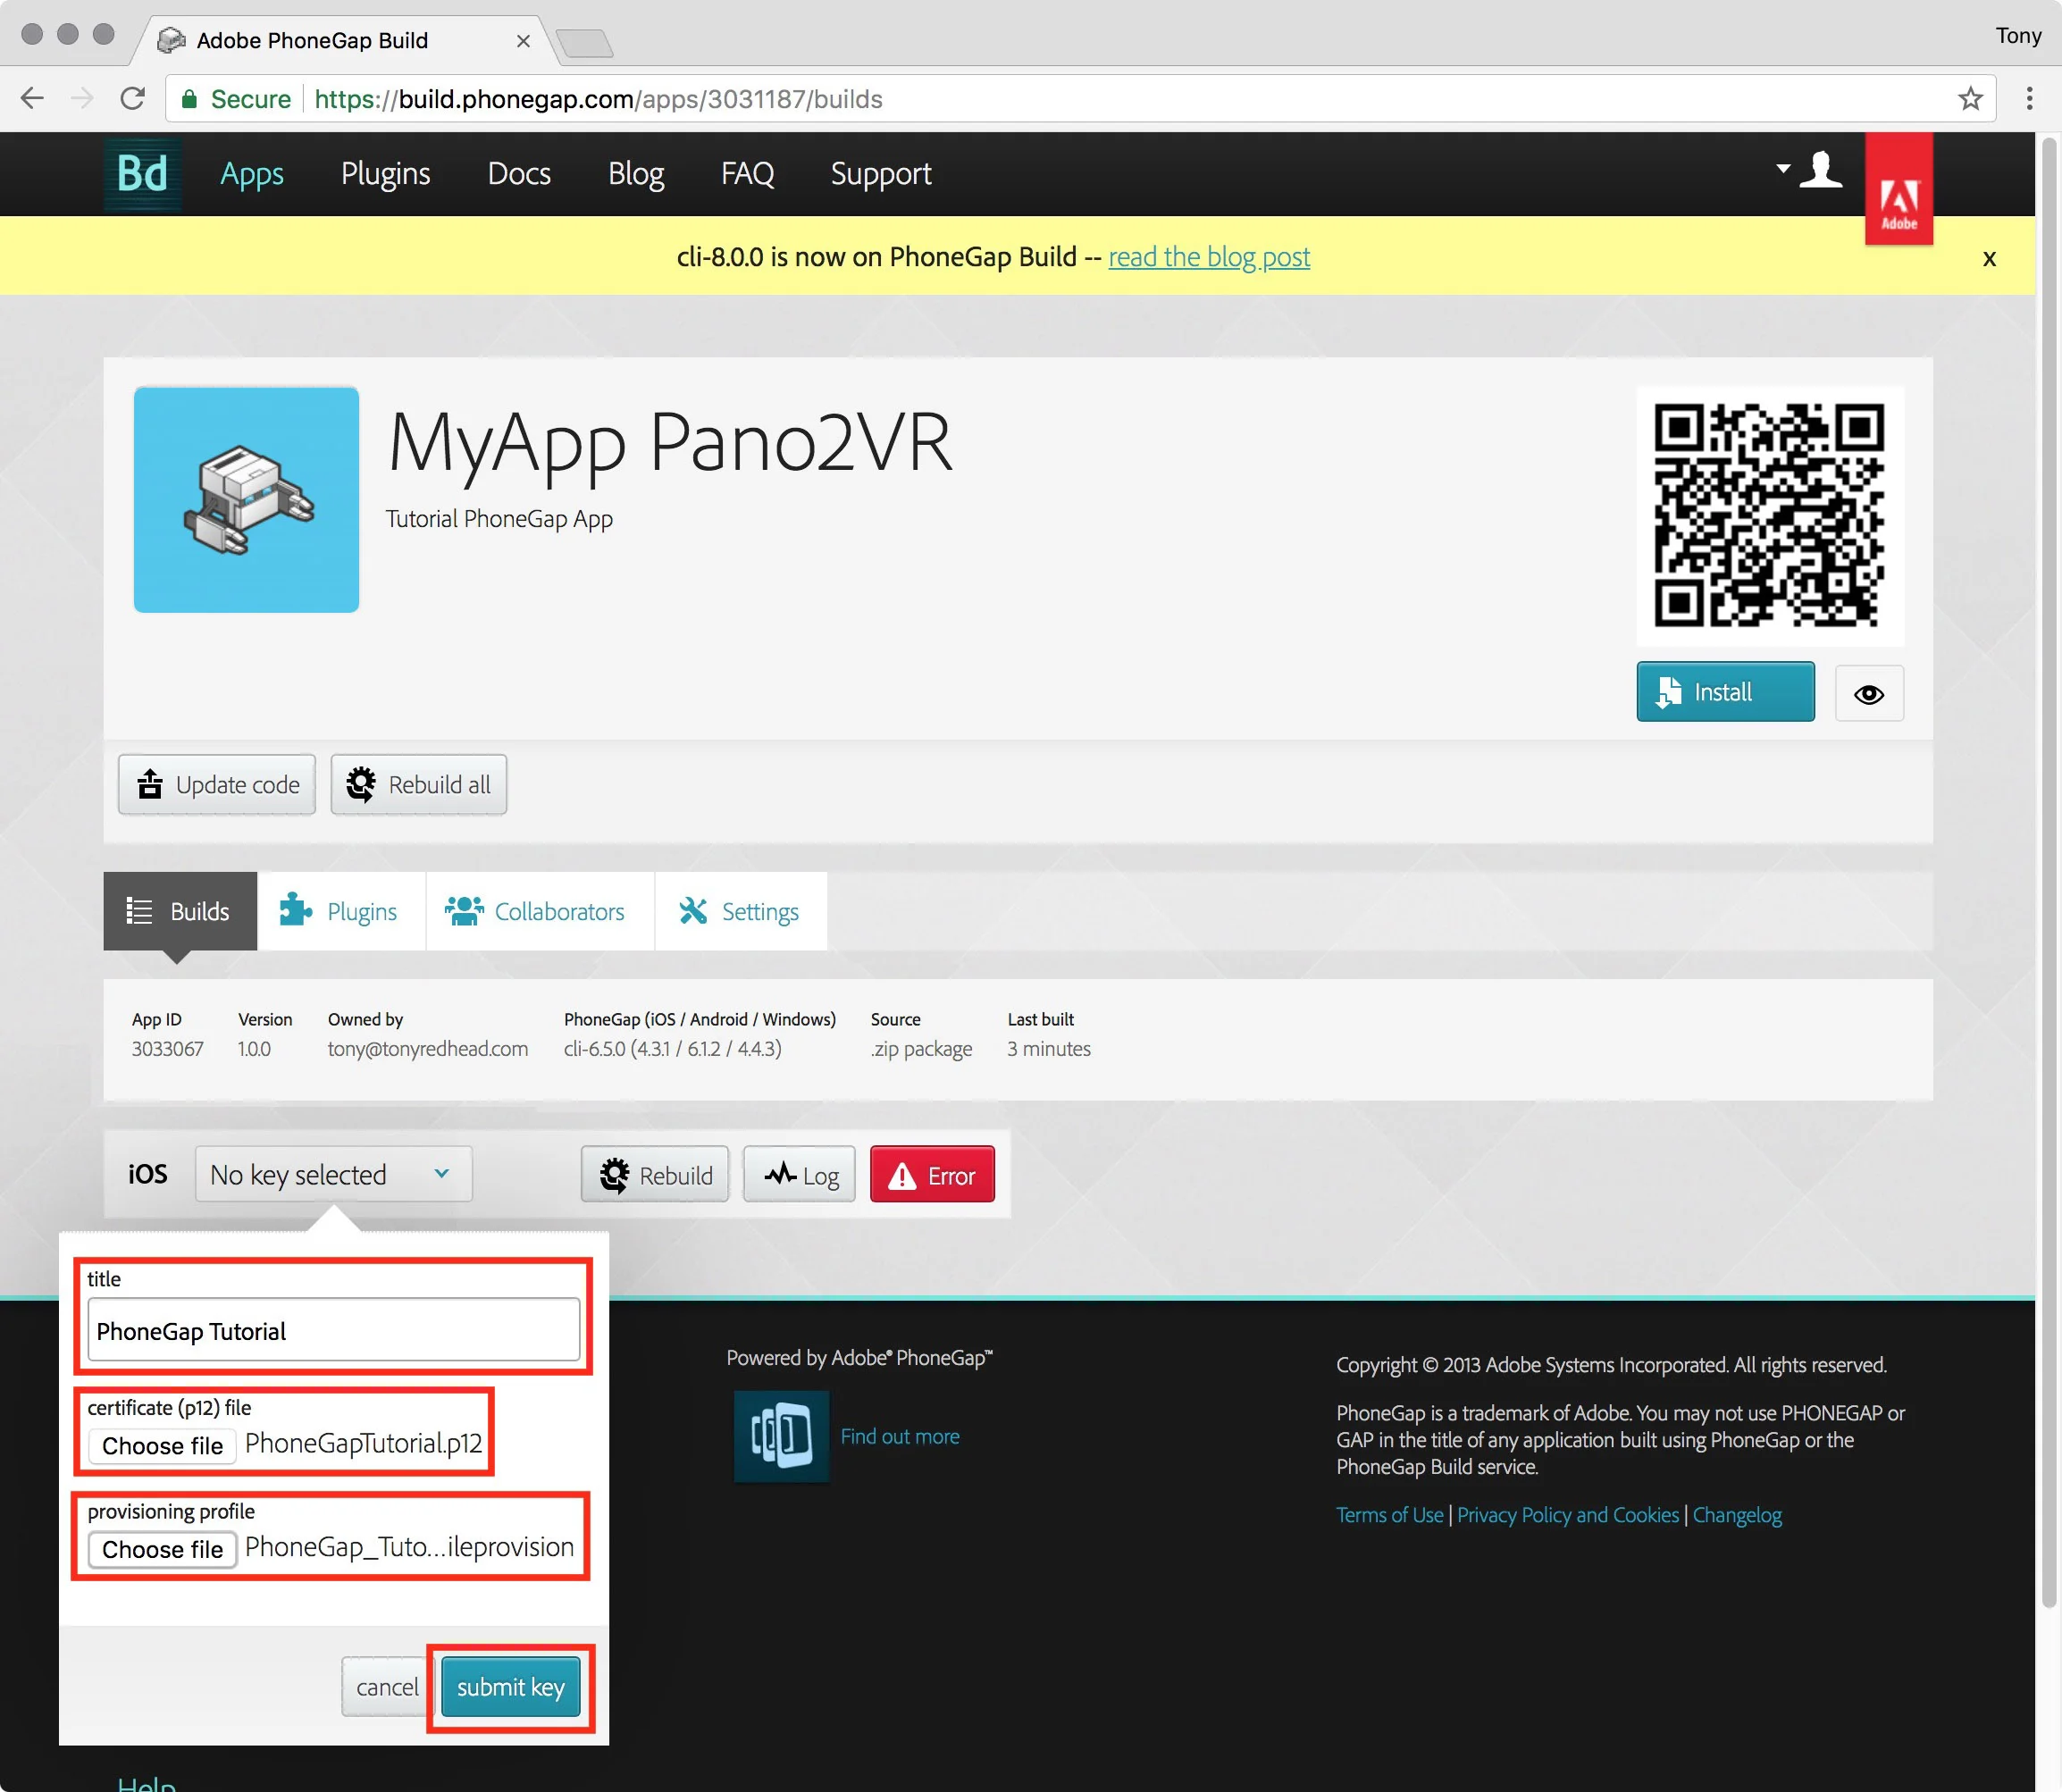Image resolution: width=2062 pixels, height=1792 pixels.
Task: Open the Terms of Use link
Action: click(x=1390, y=1515)
